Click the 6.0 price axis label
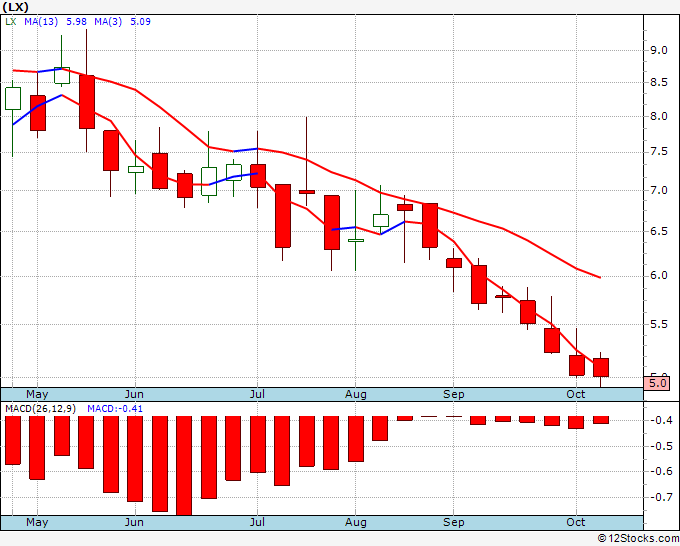 click(658, 276)
